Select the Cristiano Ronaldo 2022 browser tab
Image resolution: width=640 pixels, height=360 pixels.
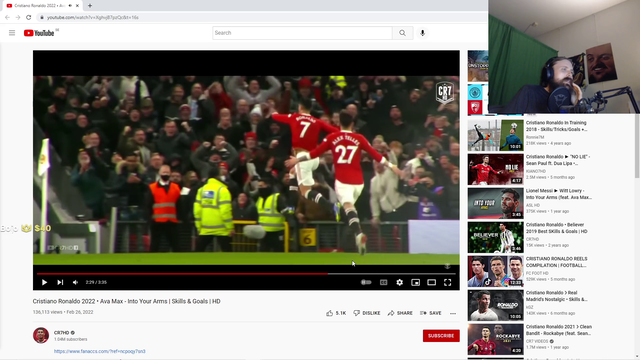point(39,6)
